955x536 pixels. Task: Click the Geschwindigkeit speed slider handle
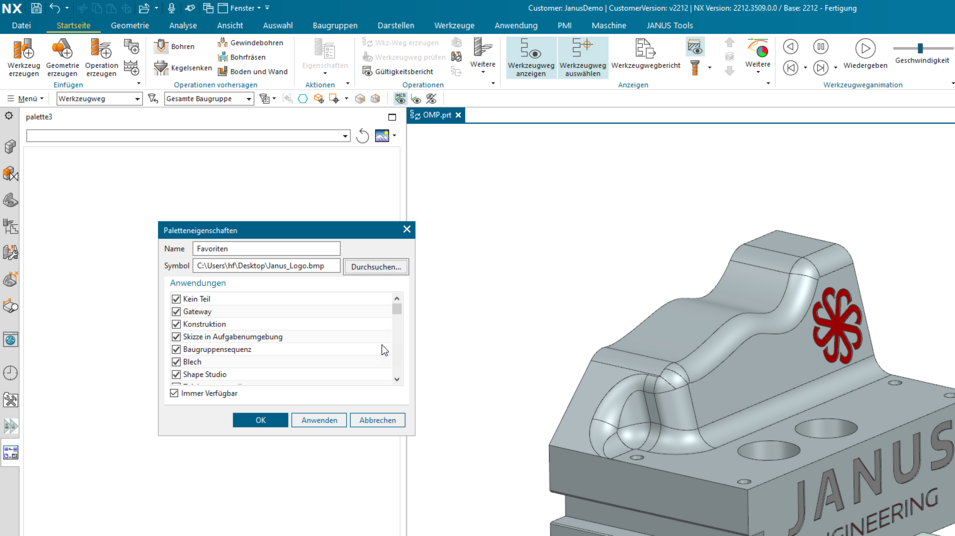click(x=920, y=48)
